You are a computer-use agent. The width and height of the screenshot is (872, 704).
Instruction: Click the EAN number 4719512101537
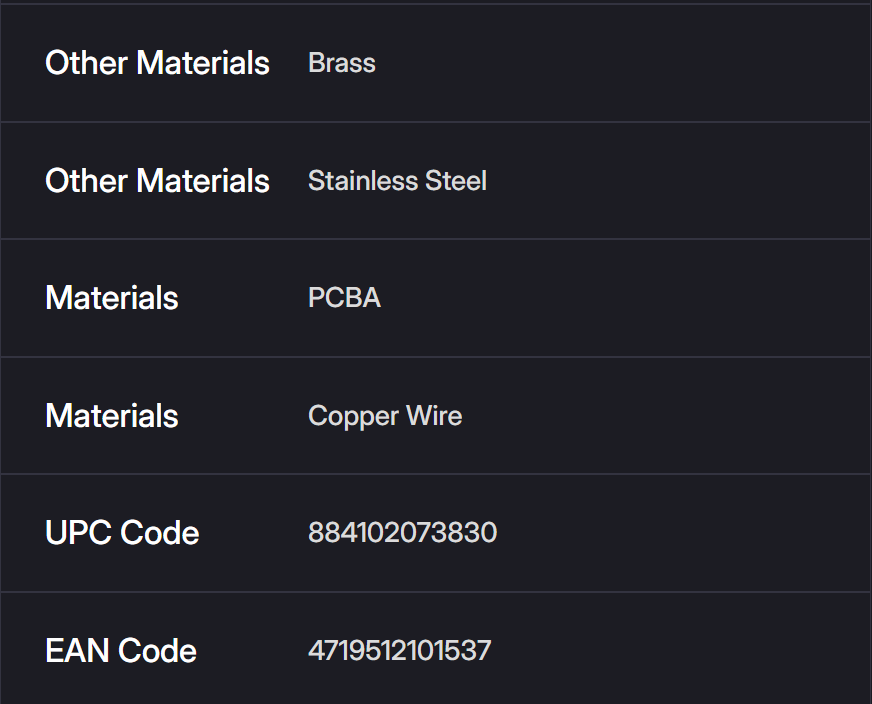coord(399,651)
